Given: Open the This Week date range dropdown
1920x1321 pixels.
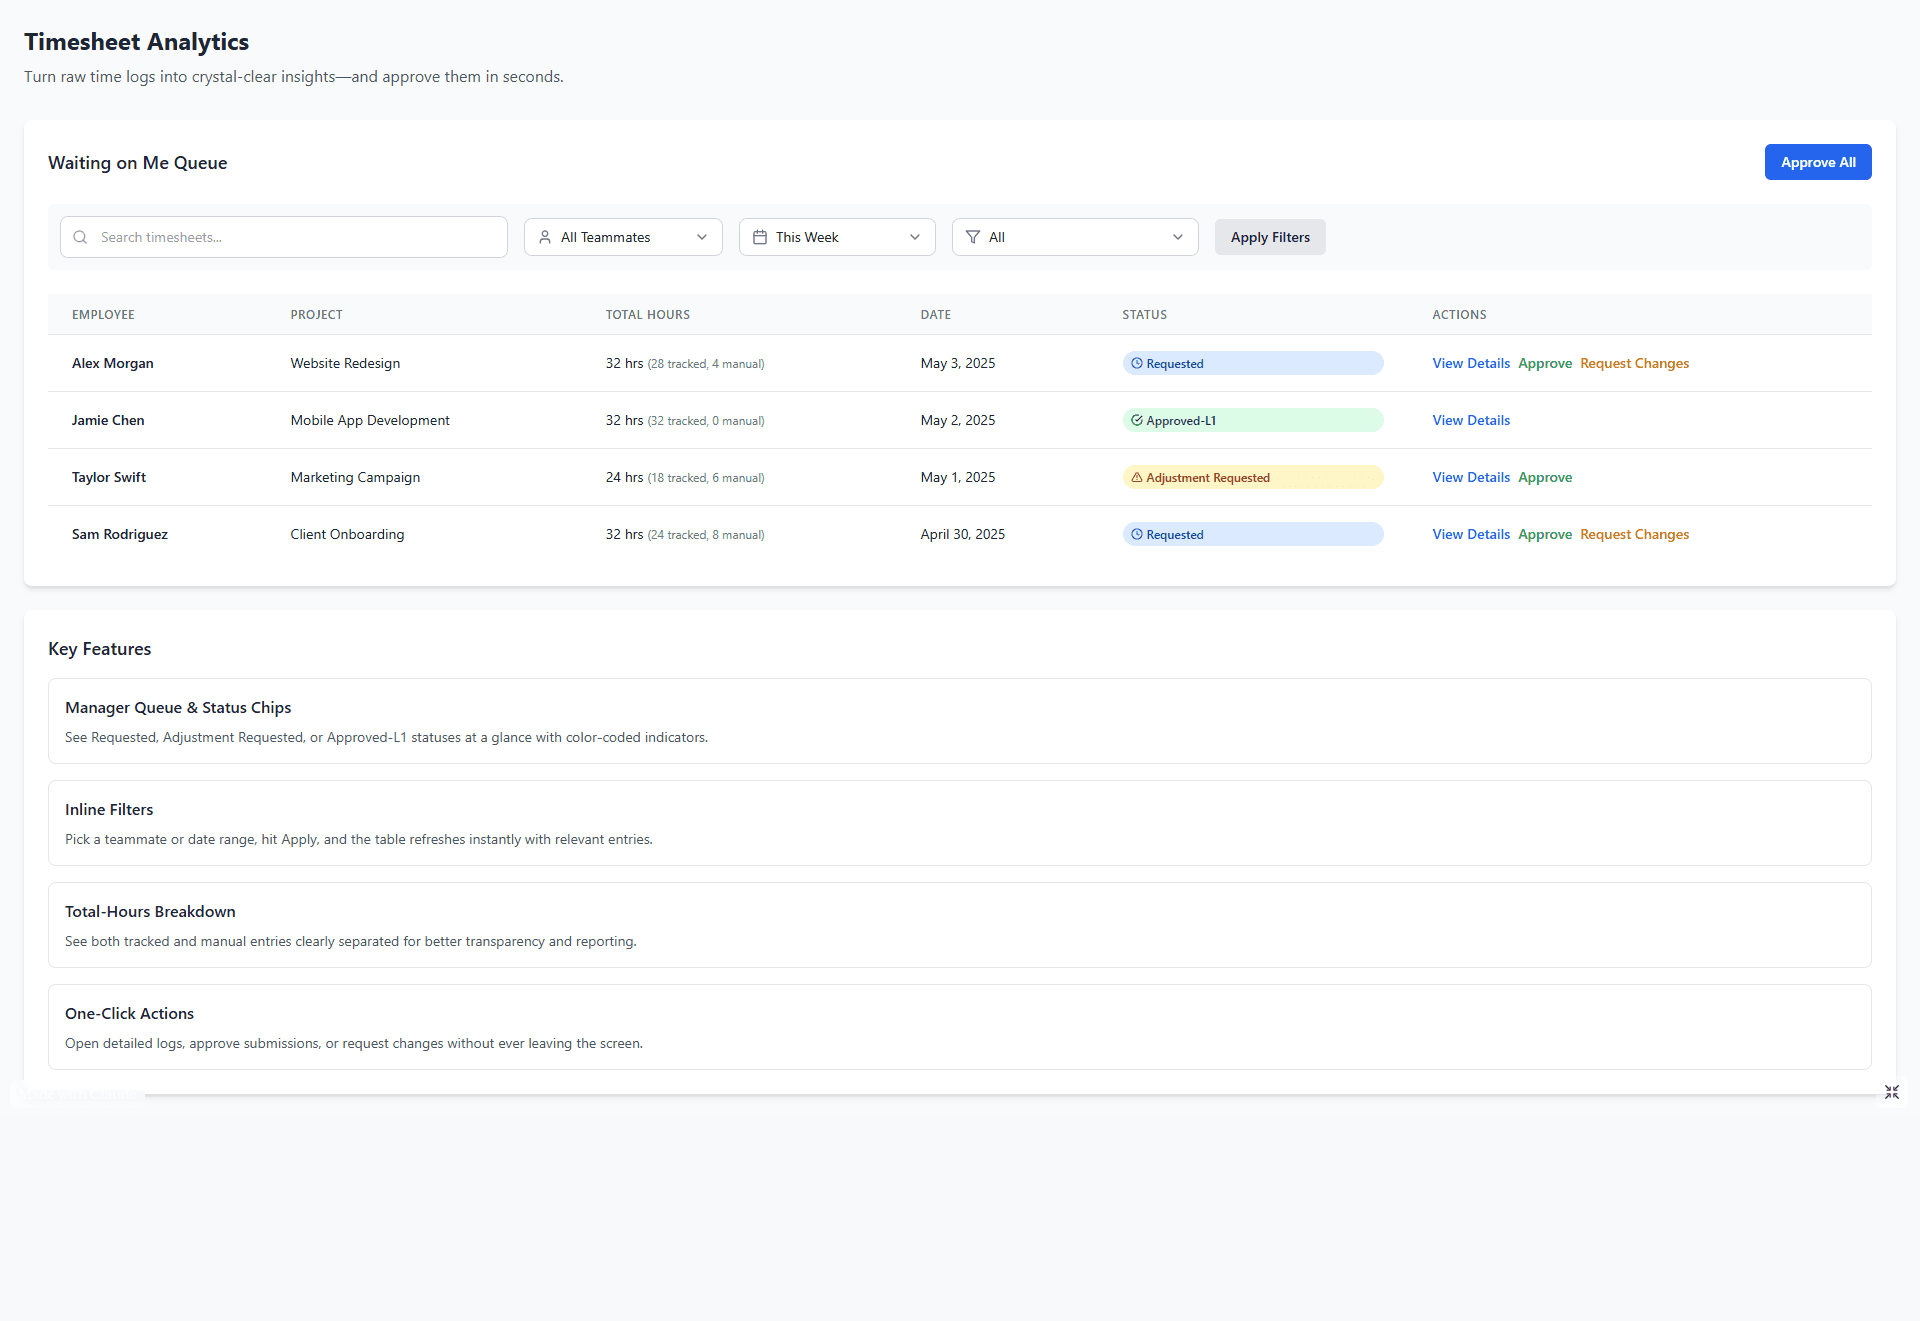Looking at the screenshot, I should [x=837, y=237].
